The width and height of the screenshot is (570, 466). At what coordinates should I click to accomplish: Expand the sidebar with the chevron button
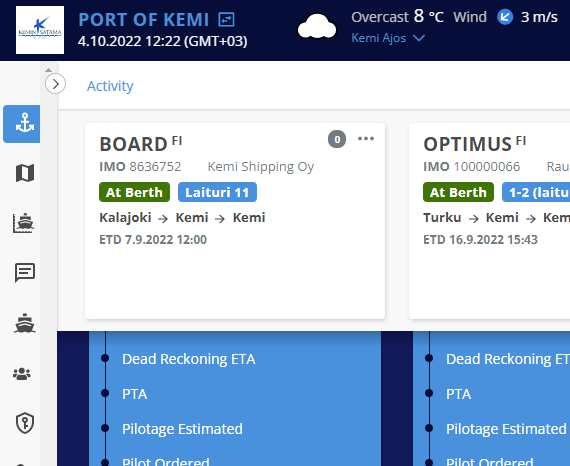pos(56,84)
